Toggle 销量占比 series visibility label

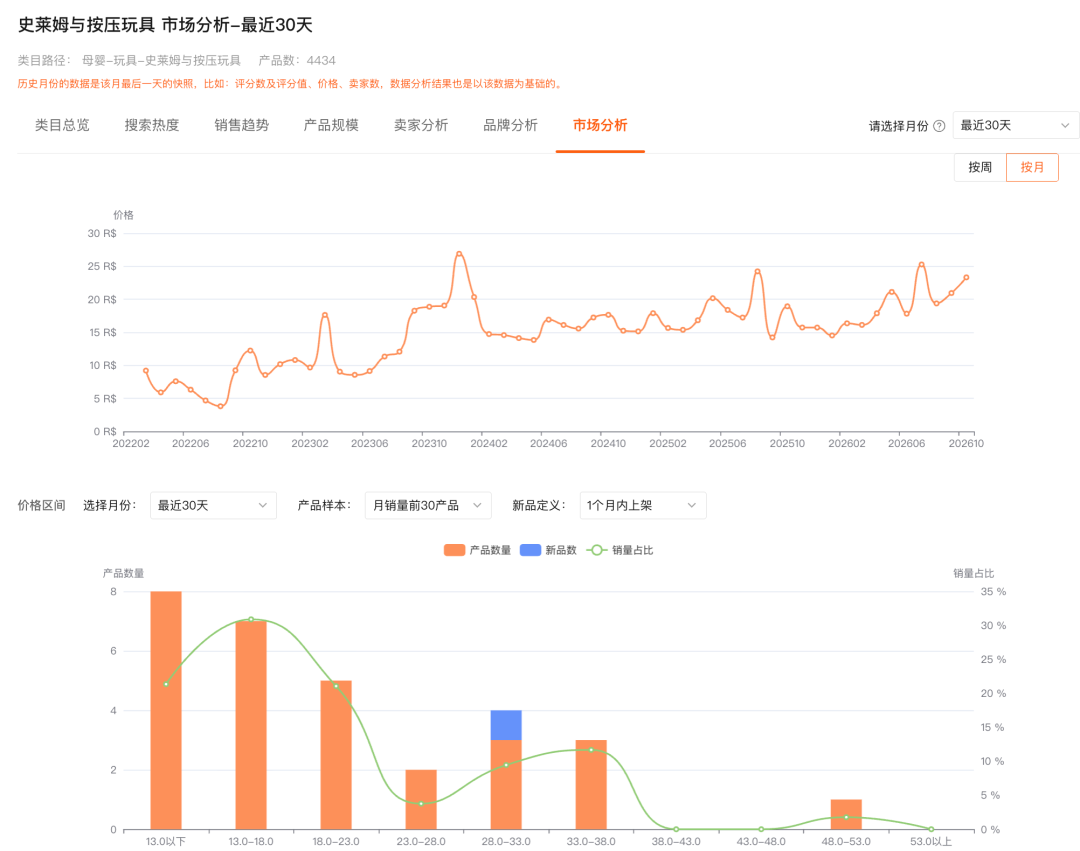632,549
